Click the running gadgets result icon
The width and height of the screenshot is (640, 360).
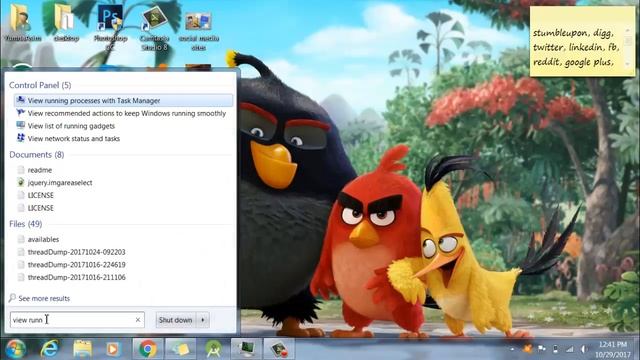(x=20, y=125)
